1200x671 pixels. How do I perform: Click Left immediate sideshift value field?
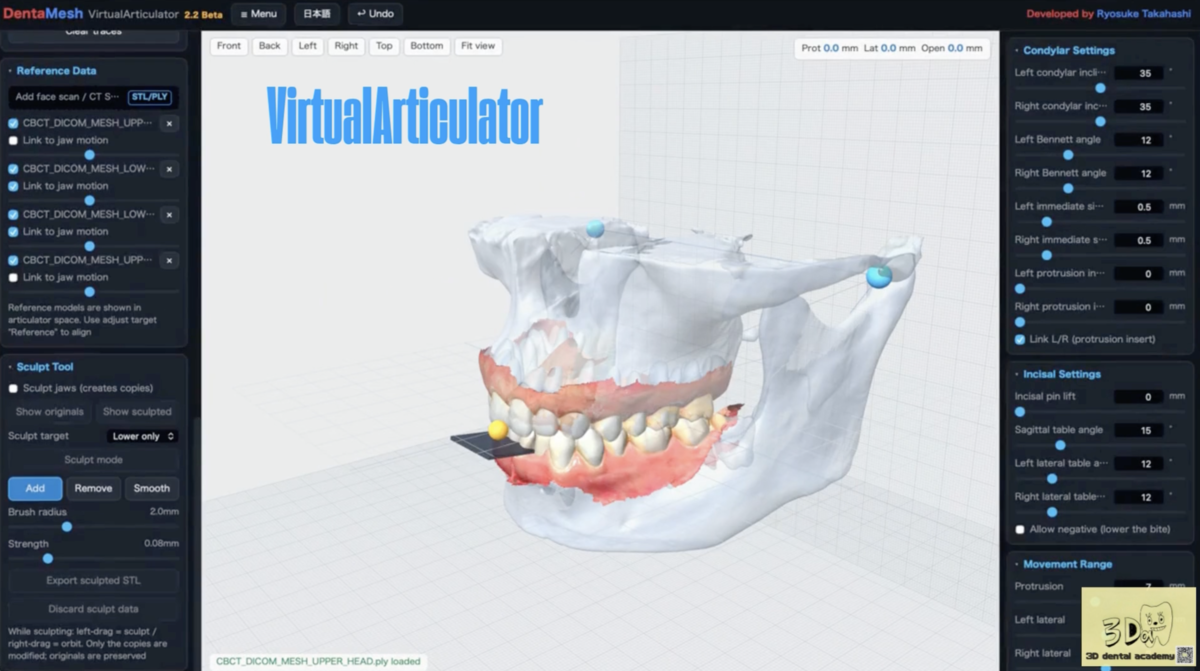1139,207
